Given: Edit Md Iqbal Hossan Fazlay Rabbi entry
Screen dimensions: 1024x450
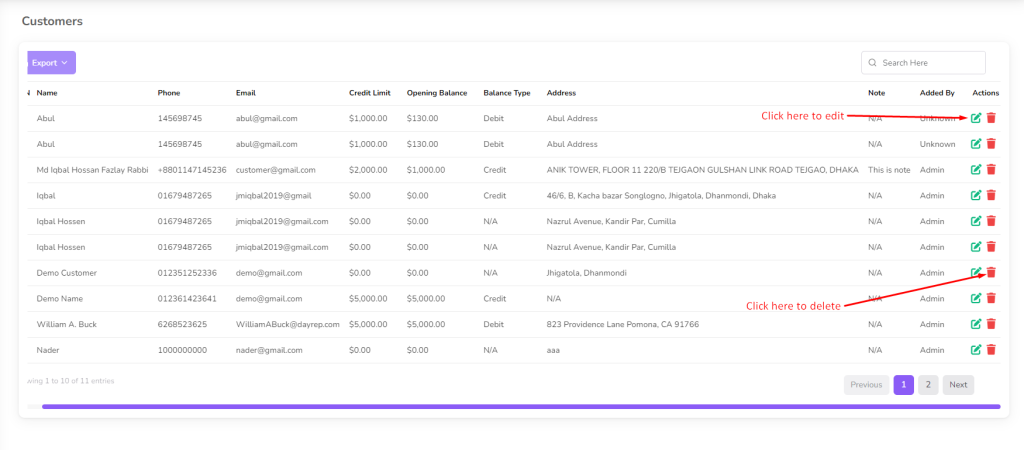Looking at the screenshot, I should pyautogui.click(x=976, y=169).
